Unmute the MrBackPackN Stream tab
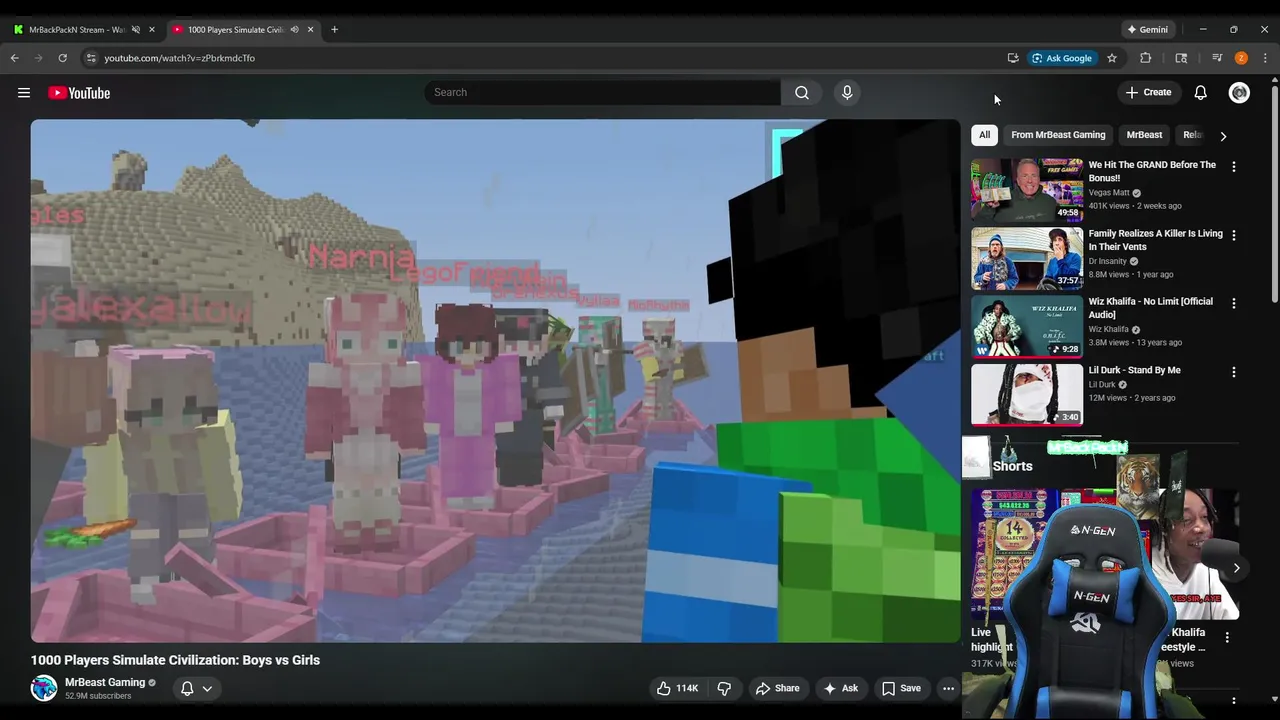1280x720 pixels. tap(136, 29)
